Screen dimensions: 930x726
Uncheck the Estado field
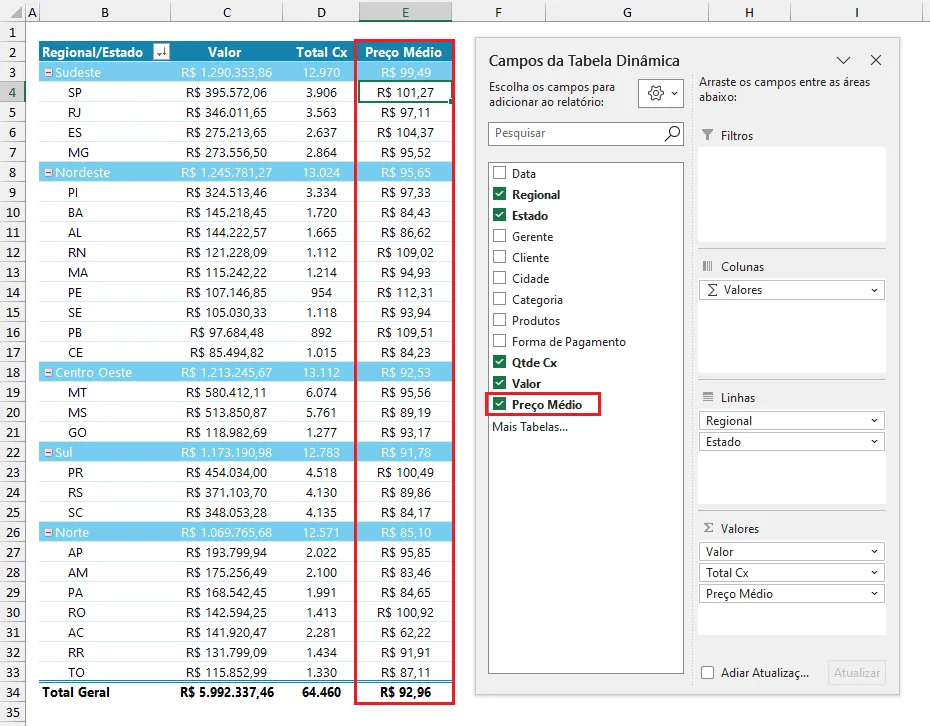[x=499, y=215]
